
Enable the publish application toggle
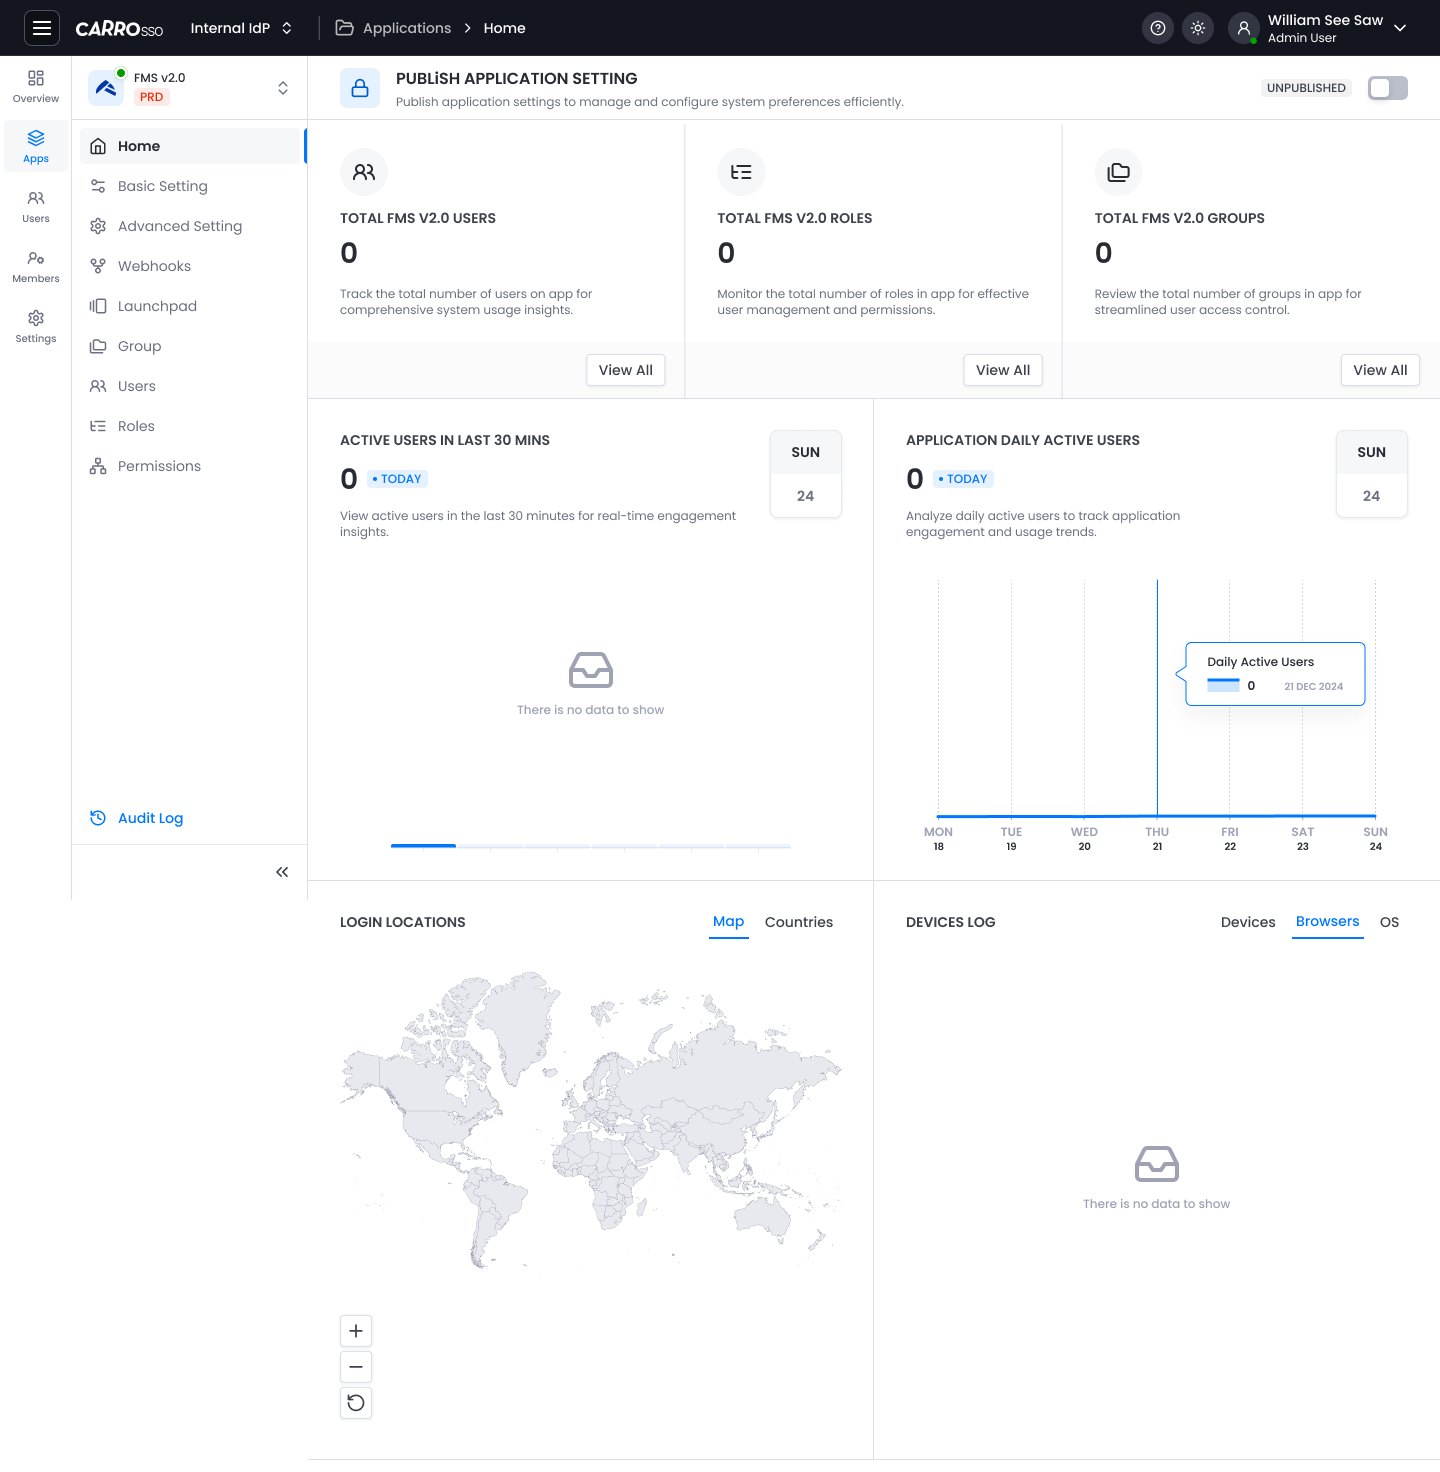pos(1387,88)
